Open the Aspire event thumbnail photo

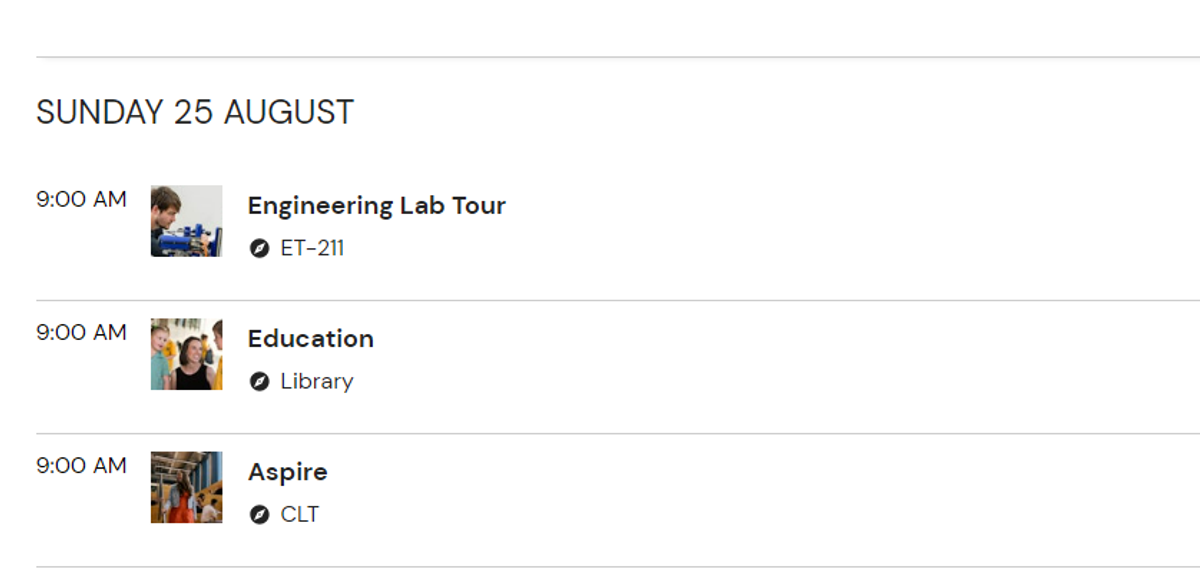(187, 487)
